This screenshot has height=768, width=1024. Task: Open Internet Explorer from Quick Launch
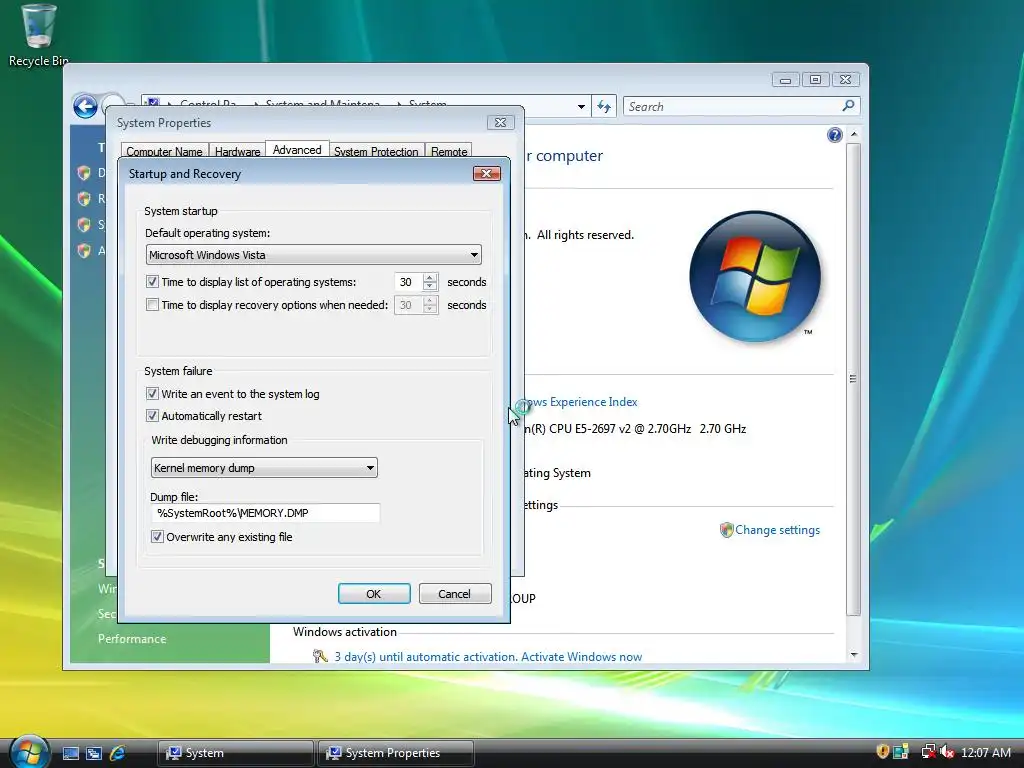118,753
